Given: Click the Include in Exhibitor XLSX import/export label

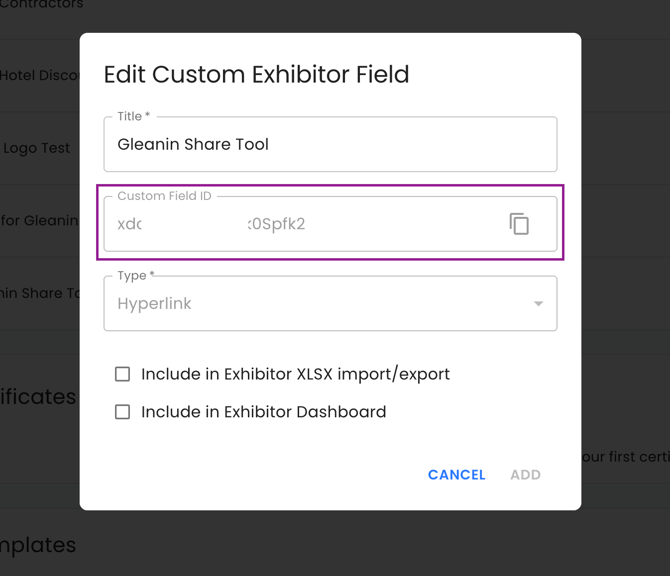Looking at the screenshot, I should click(295, 374).
